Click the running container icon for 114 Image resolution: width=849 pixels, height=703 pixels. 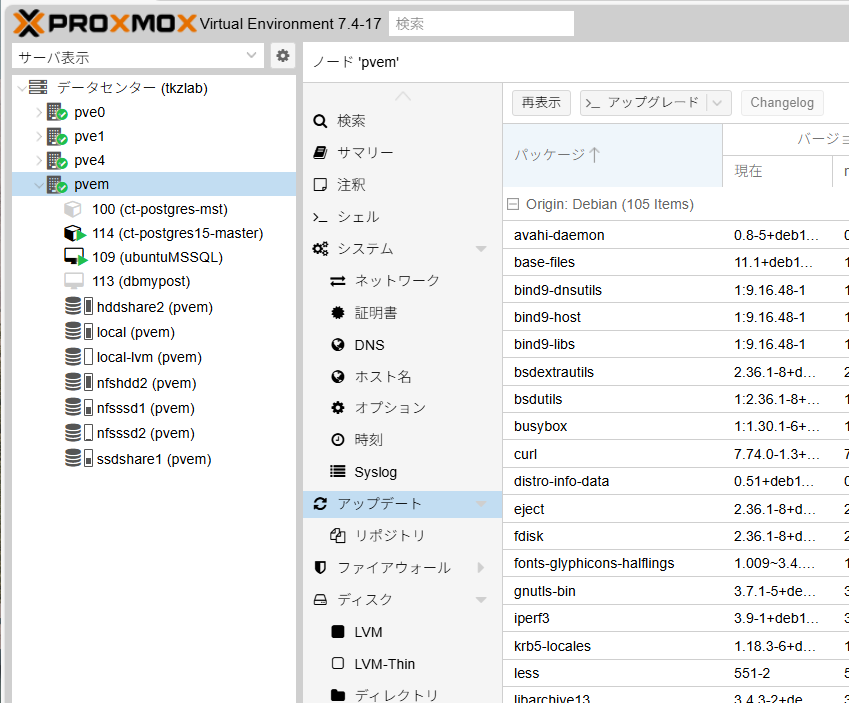75,233
